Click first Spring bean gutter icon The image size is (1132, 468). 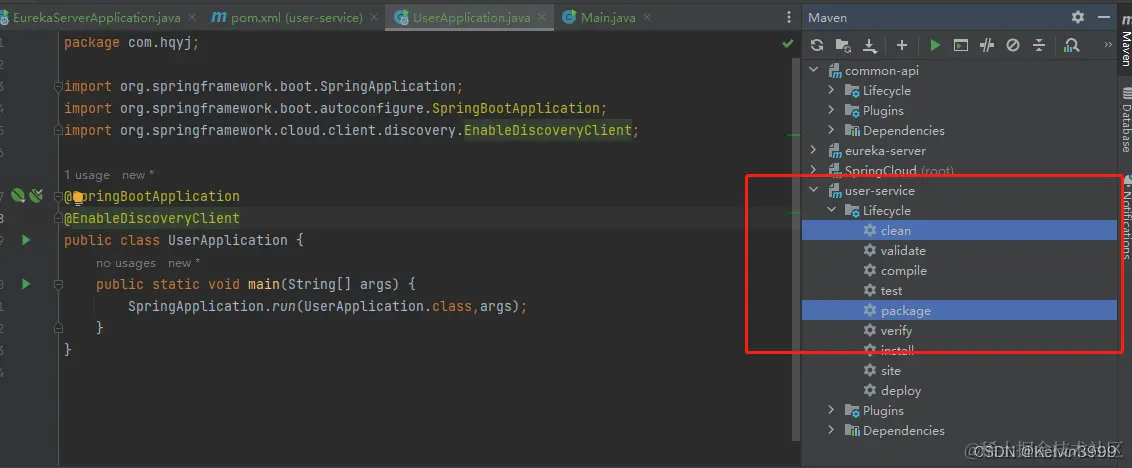click(x=19, y=195)
